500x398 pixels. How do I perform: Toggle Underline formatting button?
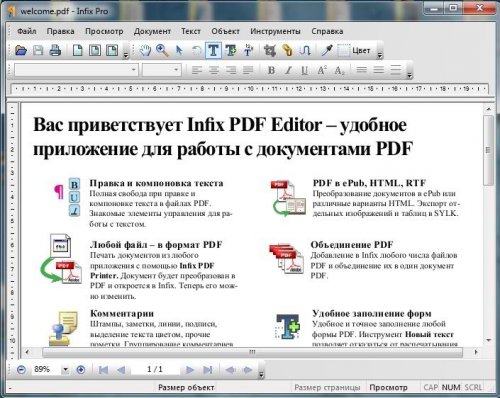[x=305, y=70]
